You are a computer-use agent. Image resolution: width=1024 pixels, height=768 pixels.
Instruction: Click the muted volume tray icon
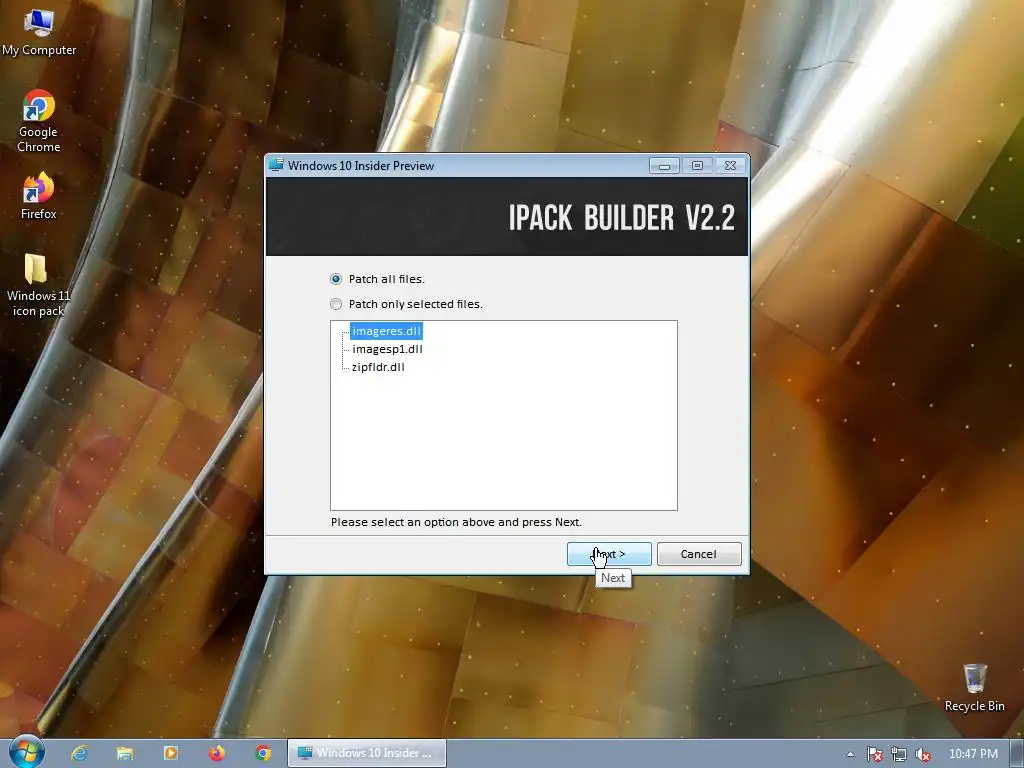click(923, 754)
